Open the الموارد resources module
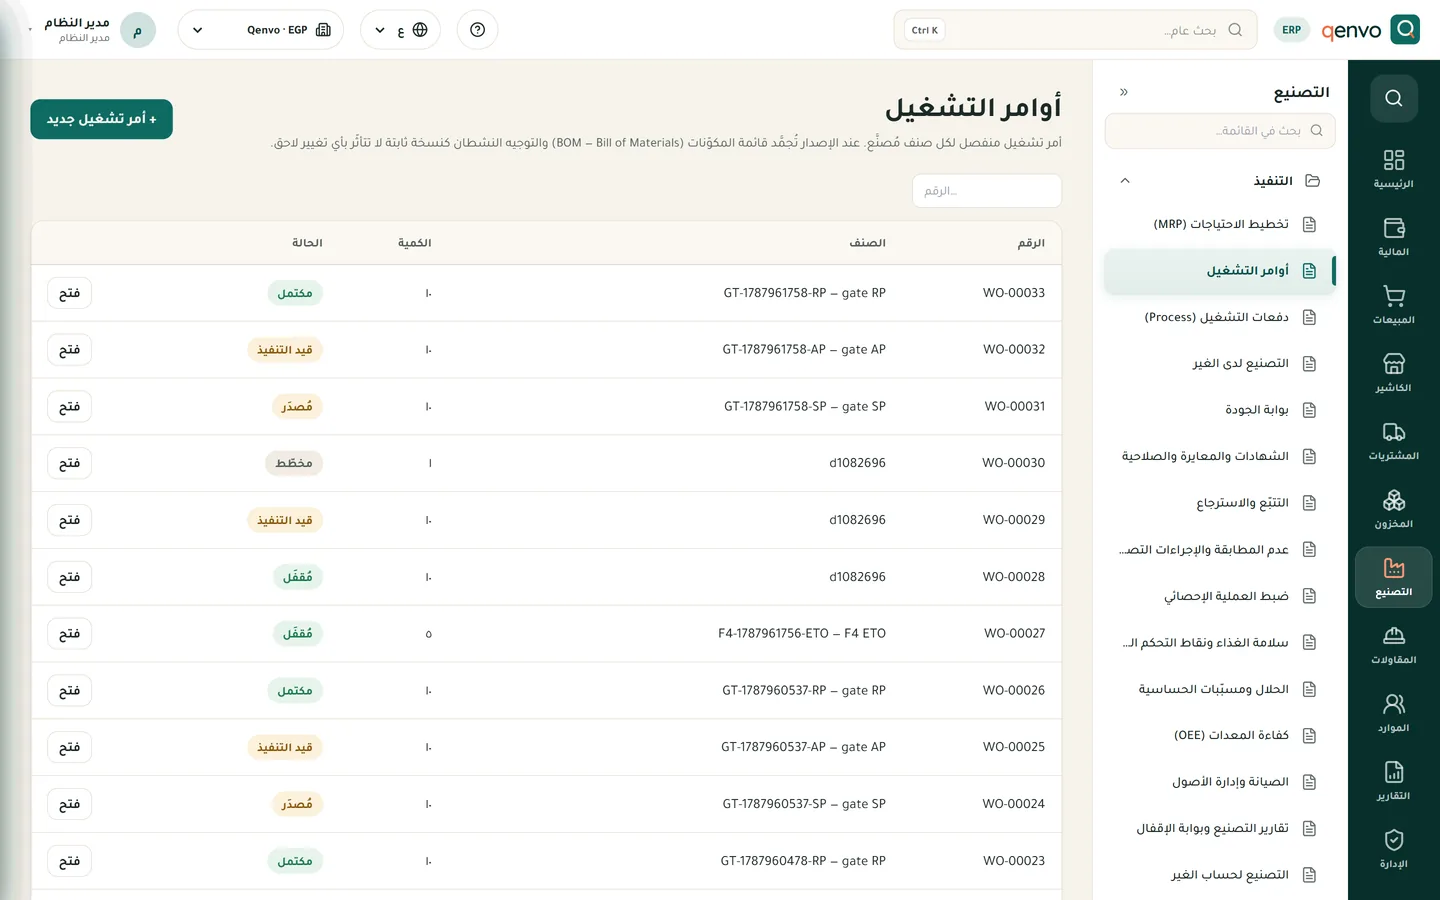Screen dimensions: 1440x900 1394,713
